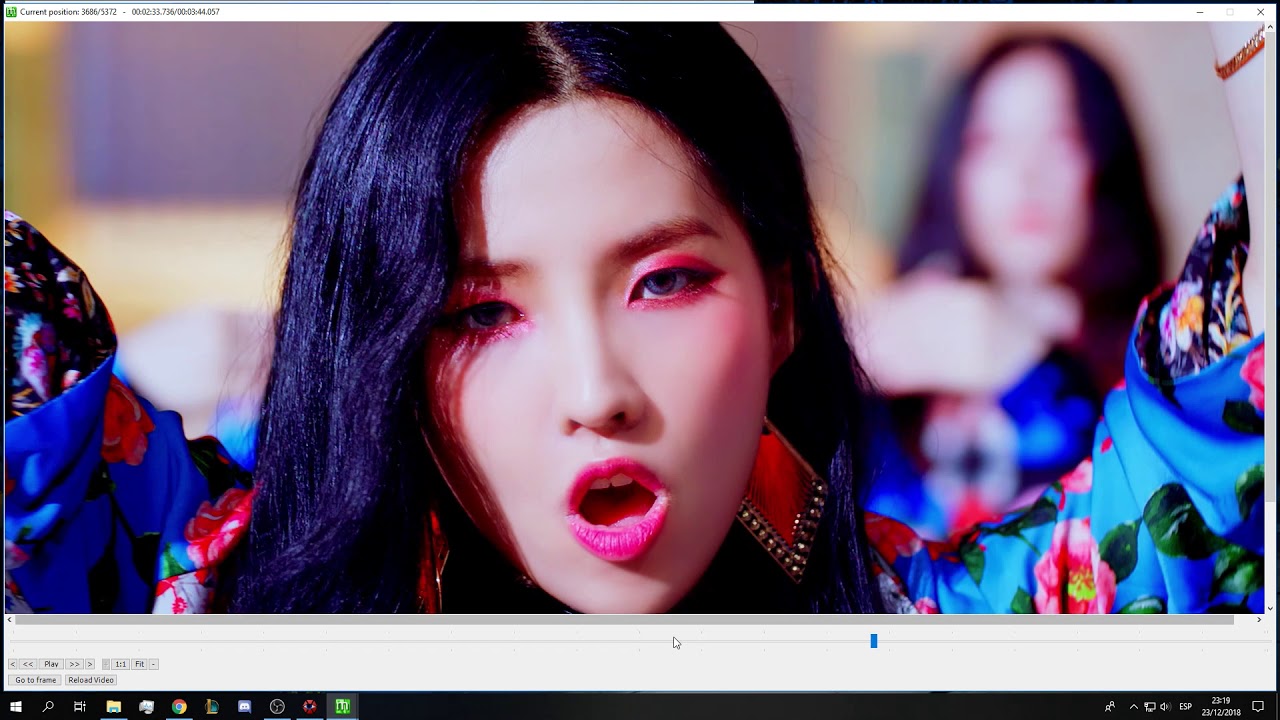Open the Go to frame dialog

click(35, 680)
